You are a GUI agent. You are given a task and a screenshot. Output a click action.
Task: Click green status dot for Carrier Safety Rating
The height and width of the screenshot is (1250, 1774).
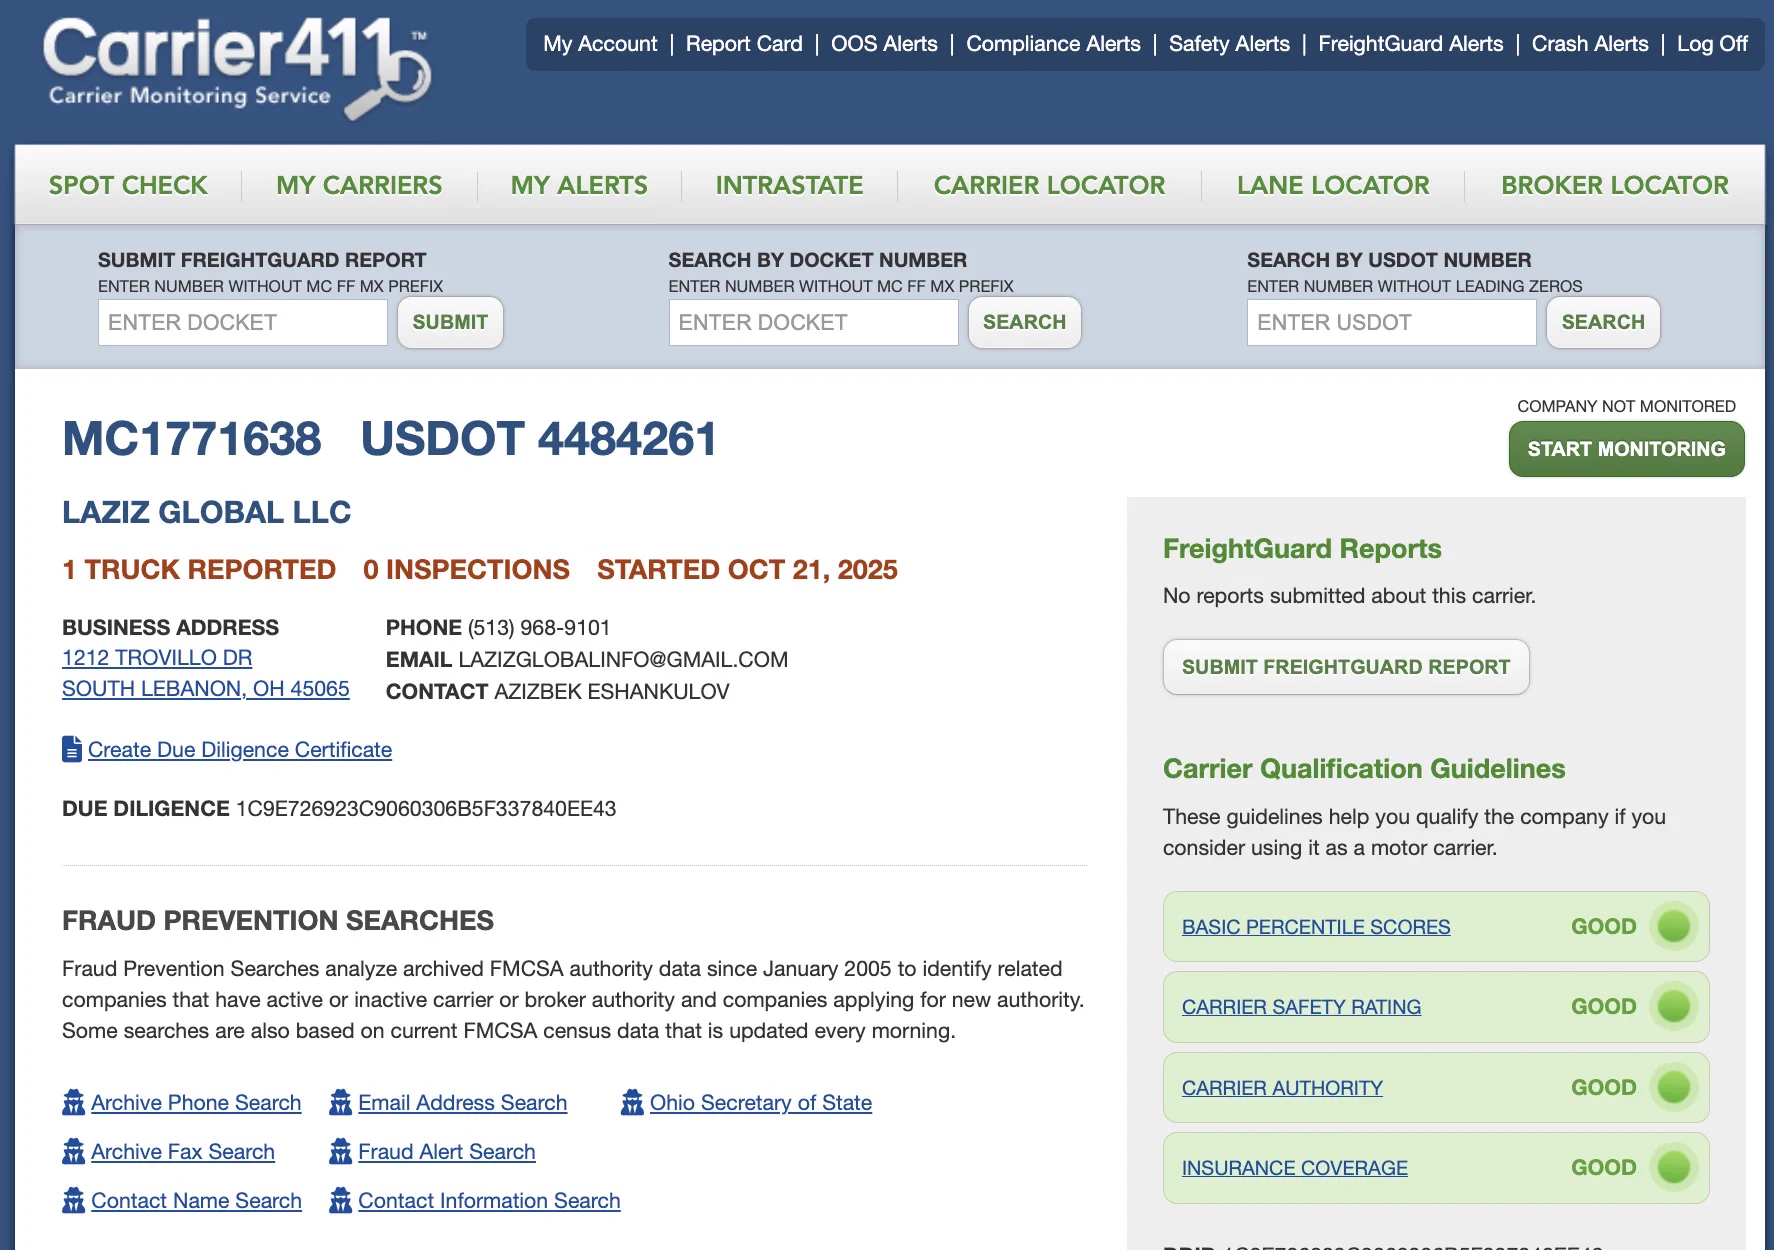point(1673,1006)
